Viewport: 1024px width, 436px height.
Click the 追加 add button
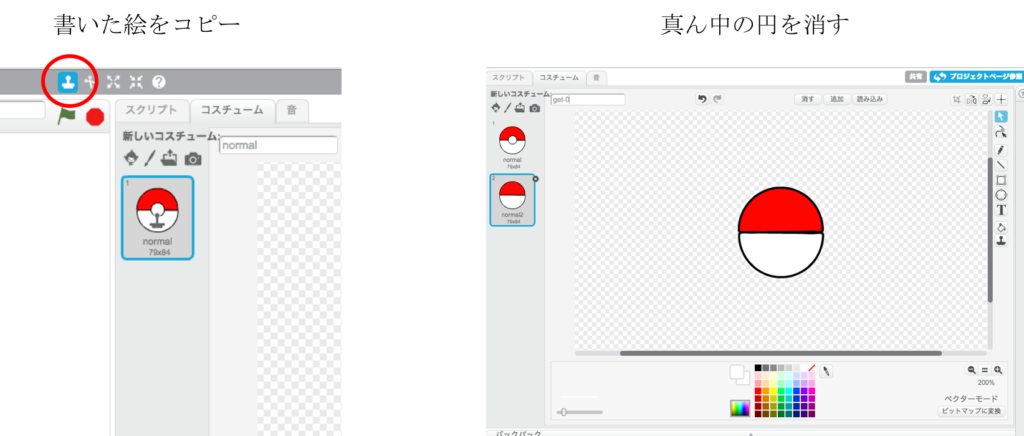click(x=837, y=99)
